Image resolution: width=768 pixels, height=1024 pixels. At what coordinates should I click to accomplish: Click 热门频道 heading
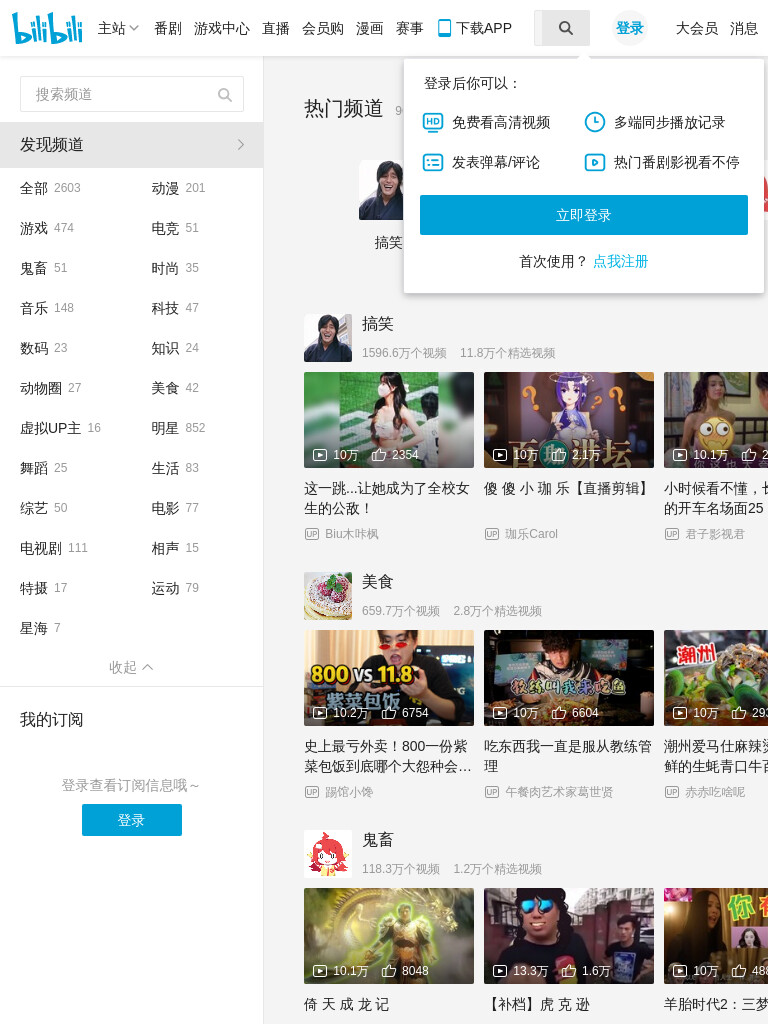tap(344, 108)
